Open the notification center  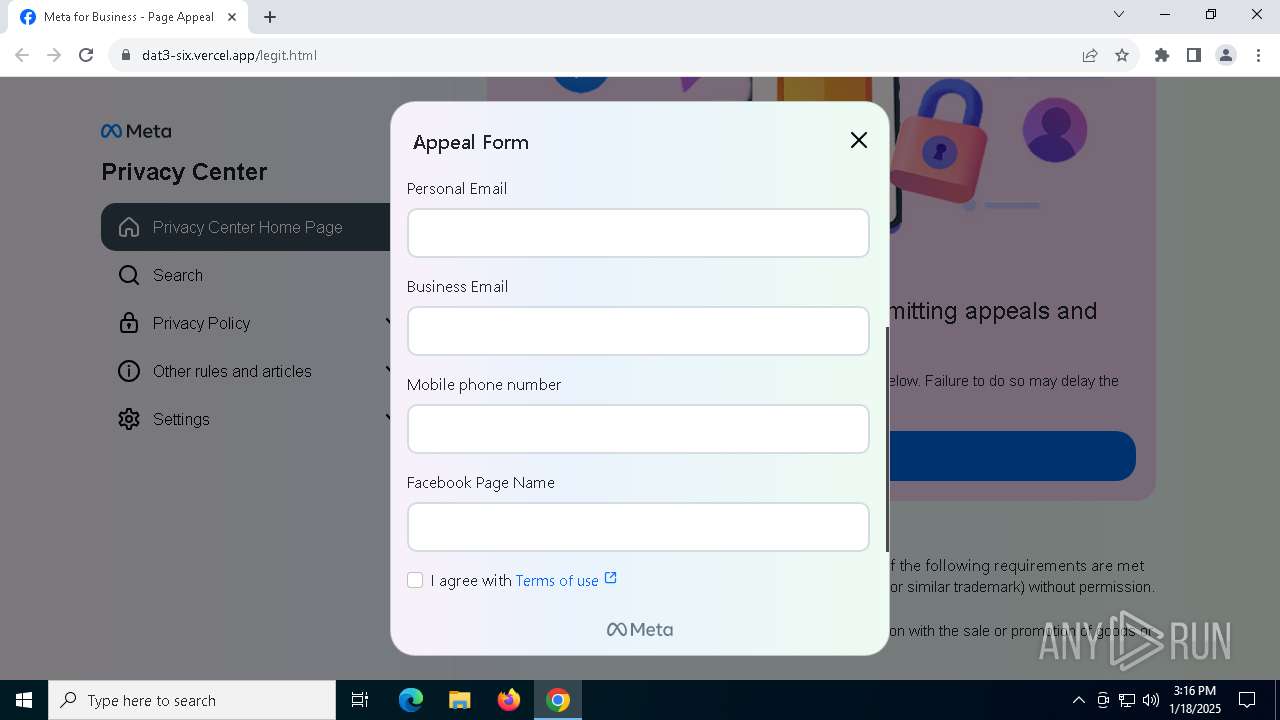tap(1247, 700)
